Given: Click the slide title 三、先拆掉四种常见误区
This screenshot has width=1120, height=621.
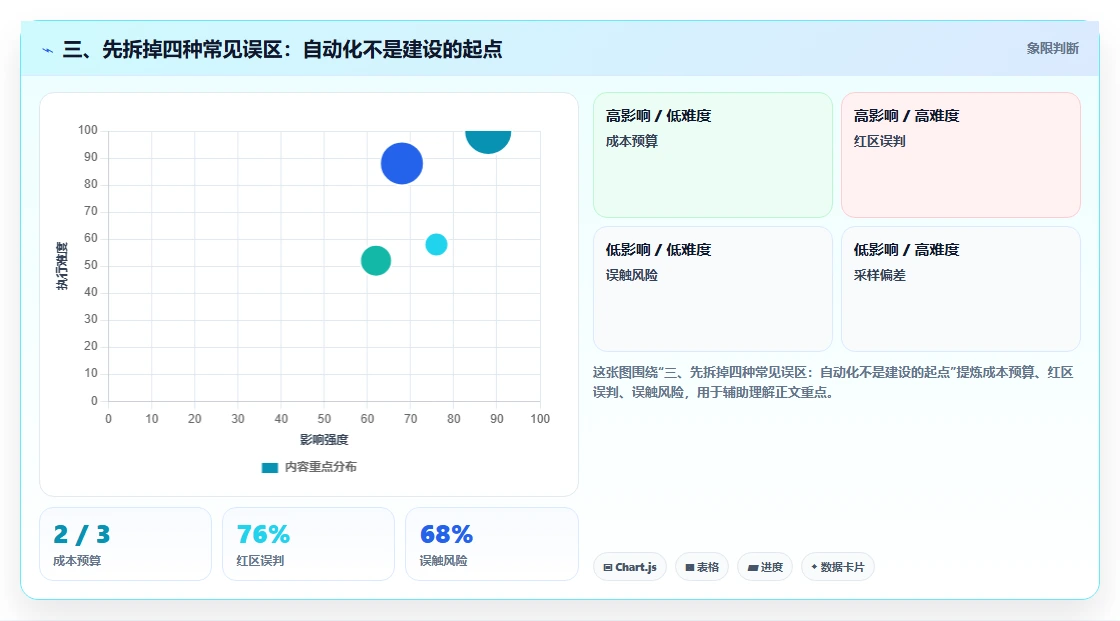Looking at the screenshot, I should pos(283,49).
